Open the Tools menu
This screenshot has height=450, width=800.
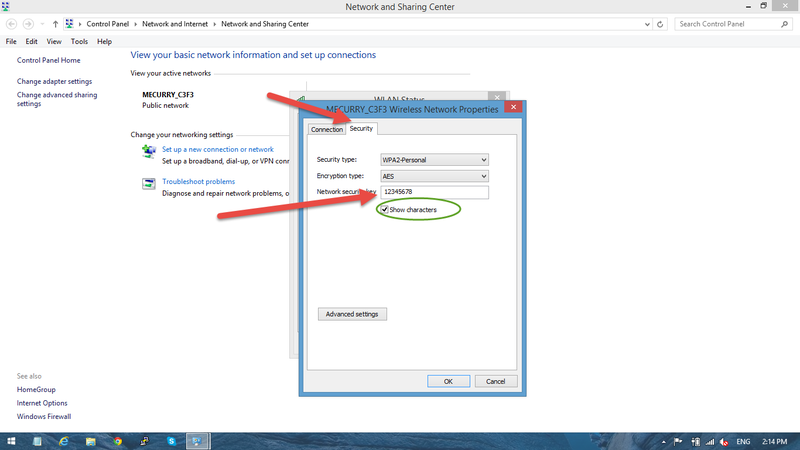(x=79, y=42)
